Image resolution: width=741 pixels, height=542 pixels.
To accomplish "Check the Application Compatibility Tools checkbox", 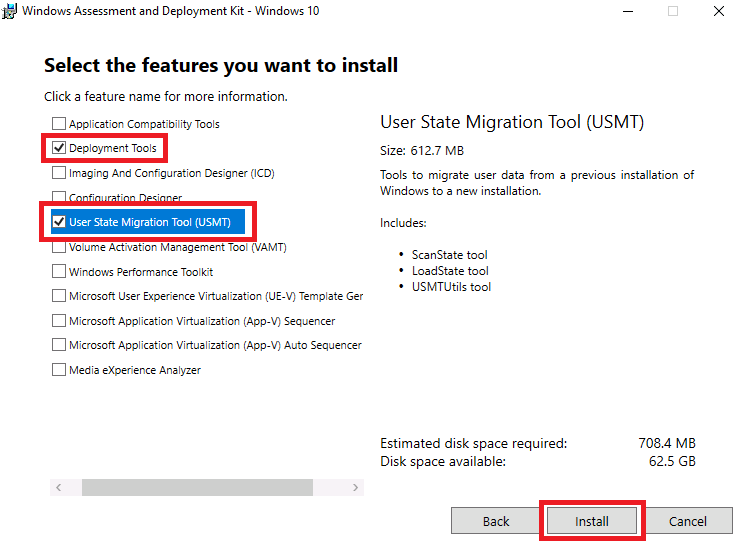I will click(59, 124).
